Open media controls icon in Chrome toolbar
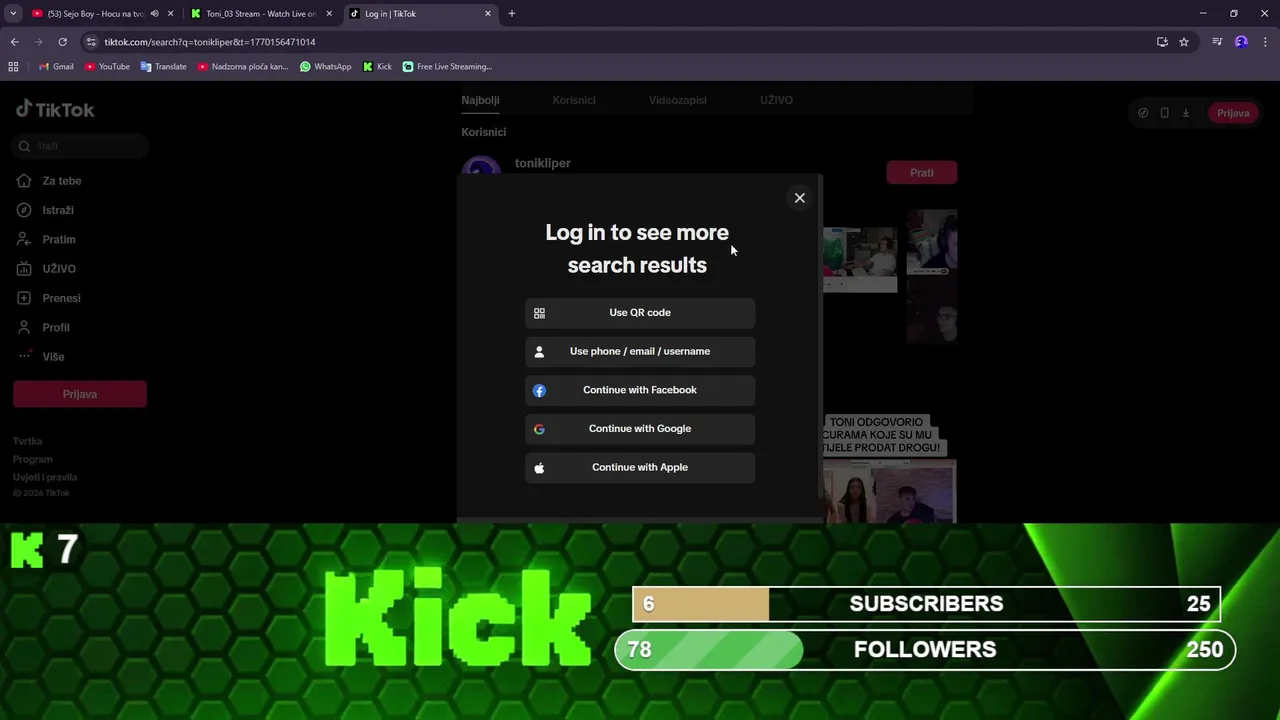This screenshot has width=1280, height=720. (1217, 42)
